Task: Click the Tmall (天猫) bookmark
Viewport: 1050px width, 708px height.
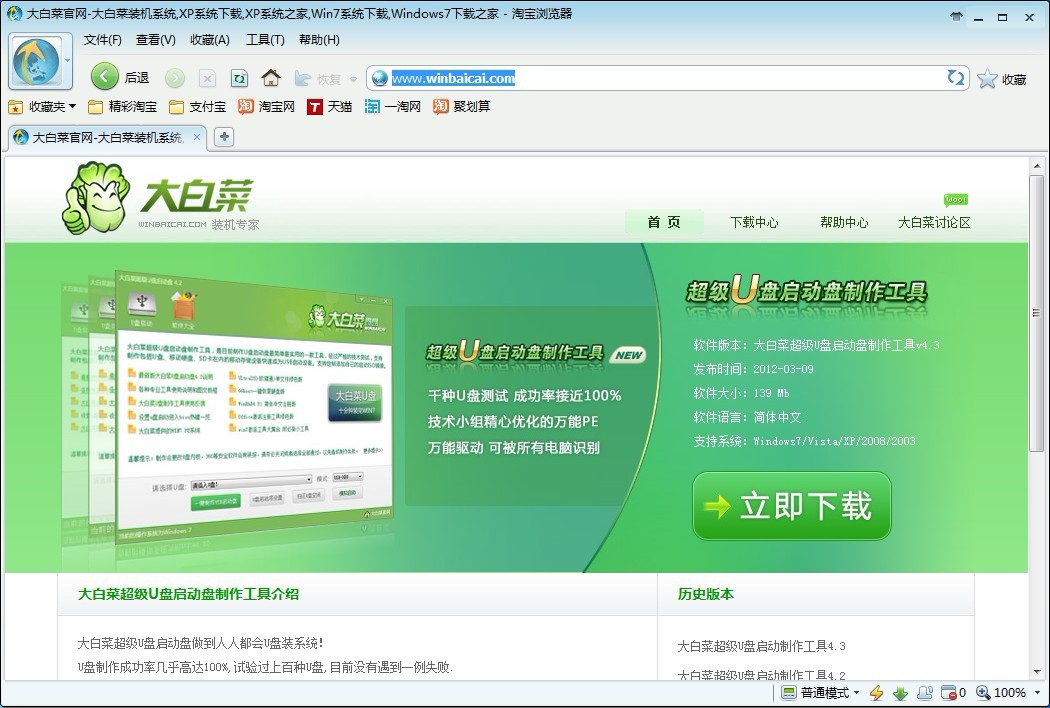Action: (330, 107)
